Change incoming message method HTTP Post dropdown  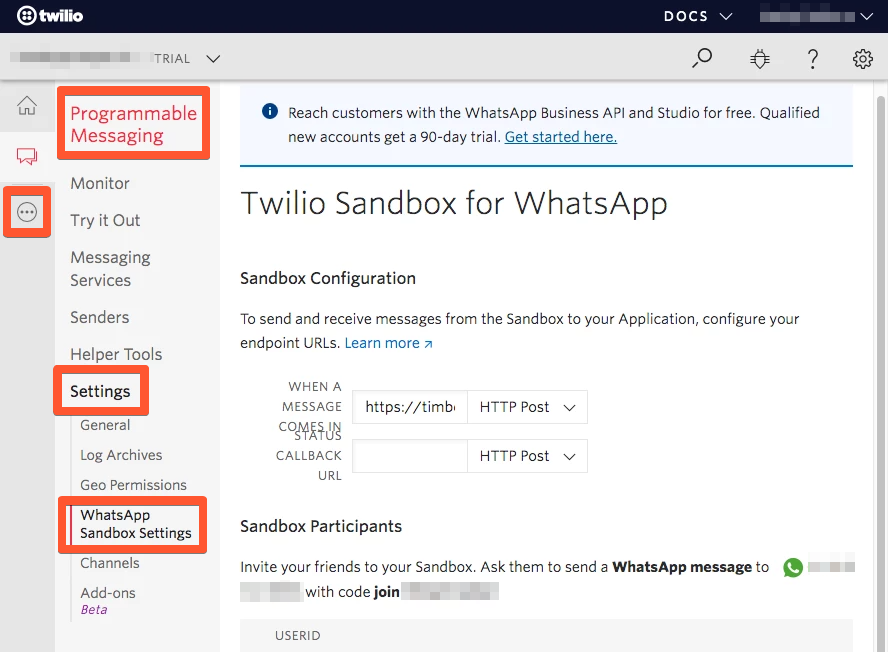[527, 407]
